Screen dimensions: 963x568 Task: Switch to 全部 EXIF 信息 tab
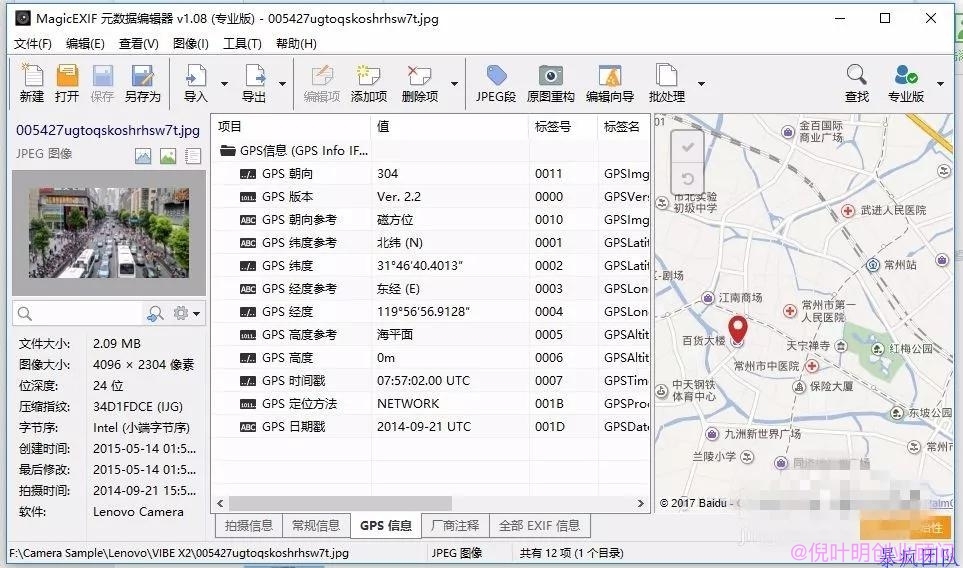click(539, 526)
